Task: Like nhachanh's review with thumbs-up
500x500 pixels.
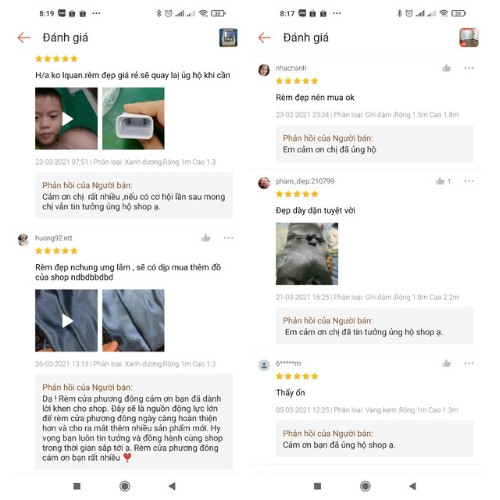Action: click(x=446, y=68)
